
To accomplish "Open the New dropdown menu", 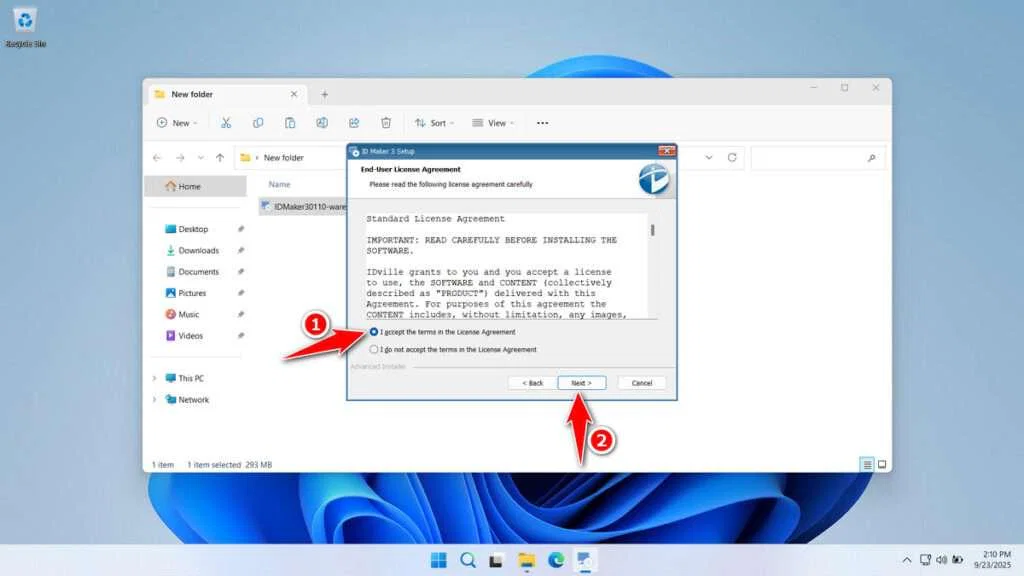I will pyautogui.click(x=177, y=122).
